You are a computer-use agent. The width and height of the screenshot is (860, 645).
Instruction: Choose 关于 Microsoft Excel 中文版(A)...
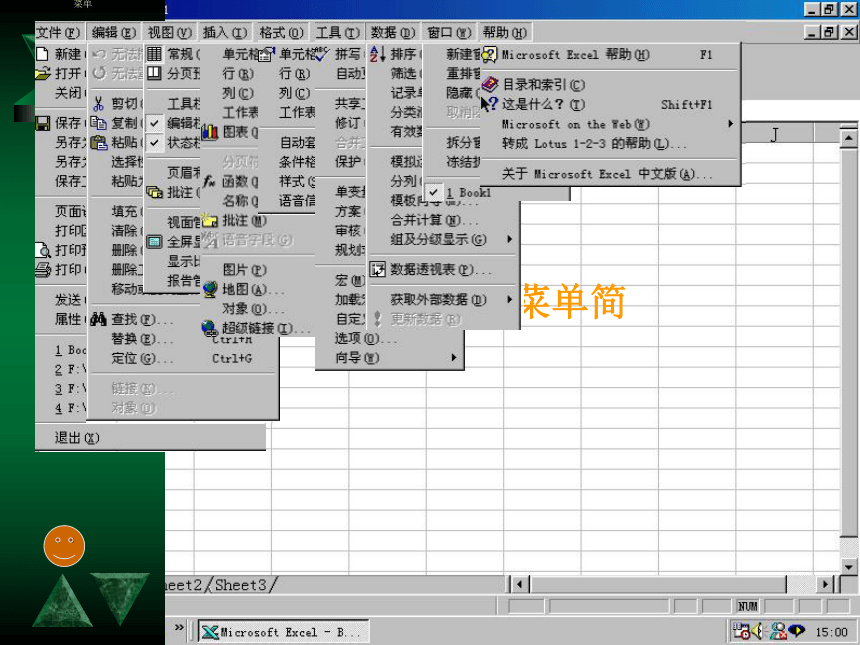tap(607, 174)
